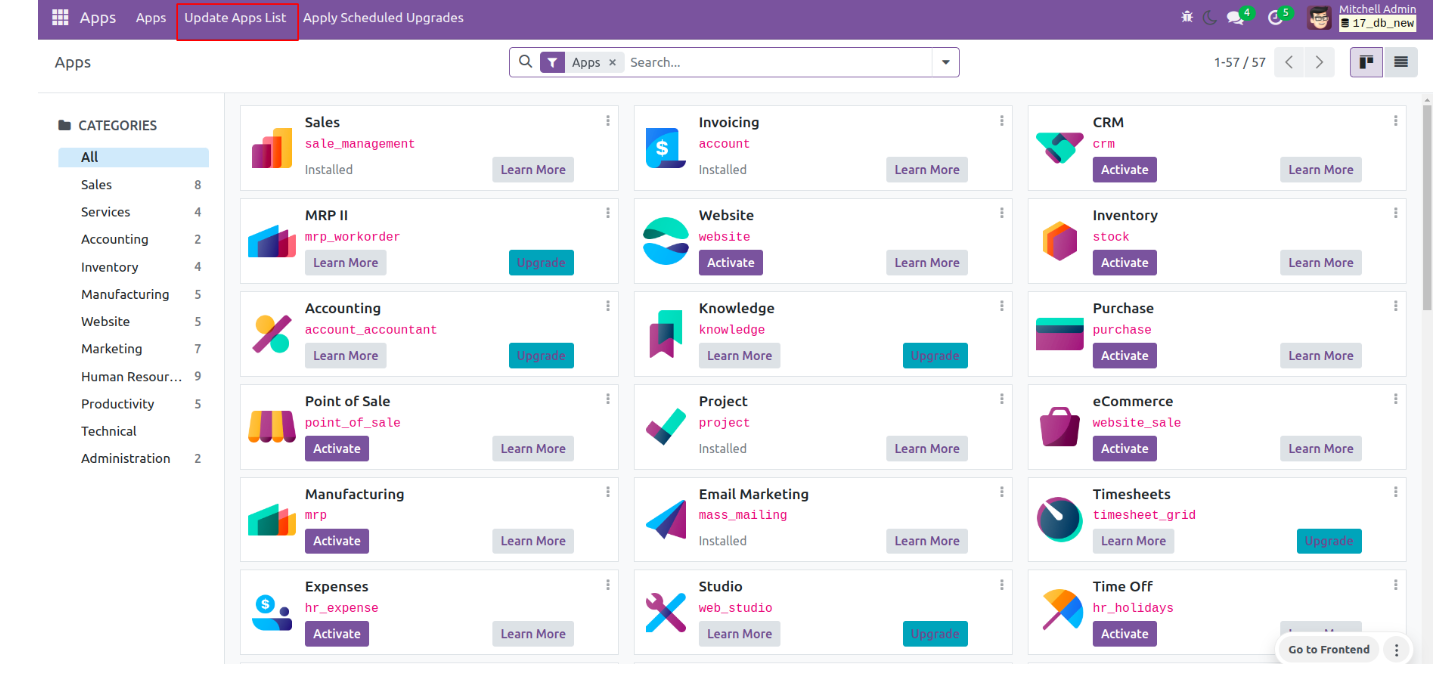The height and width of the screenshot is (700, 1442).
Task: Click the CRM app icon
Action: (1060, 149)
